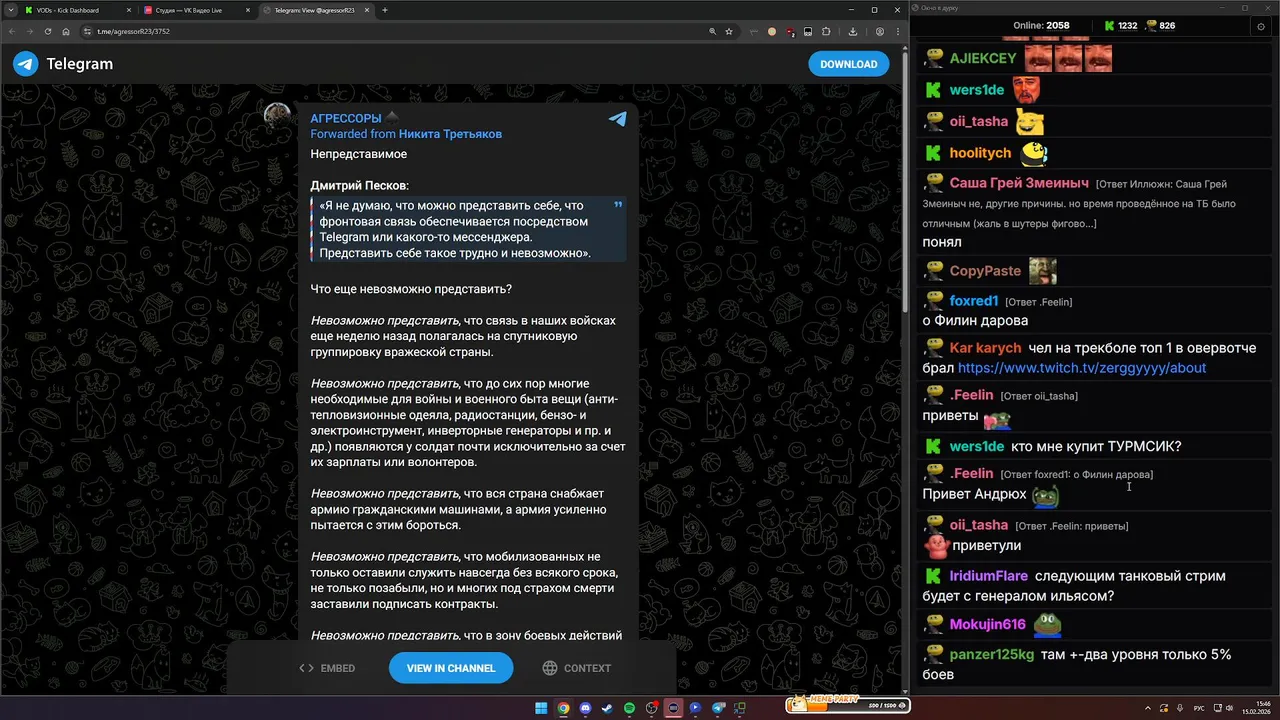Reload the page with refresh icon
Image resolution: width=1280 pixels, height=720 pixels.
(48, 31)
